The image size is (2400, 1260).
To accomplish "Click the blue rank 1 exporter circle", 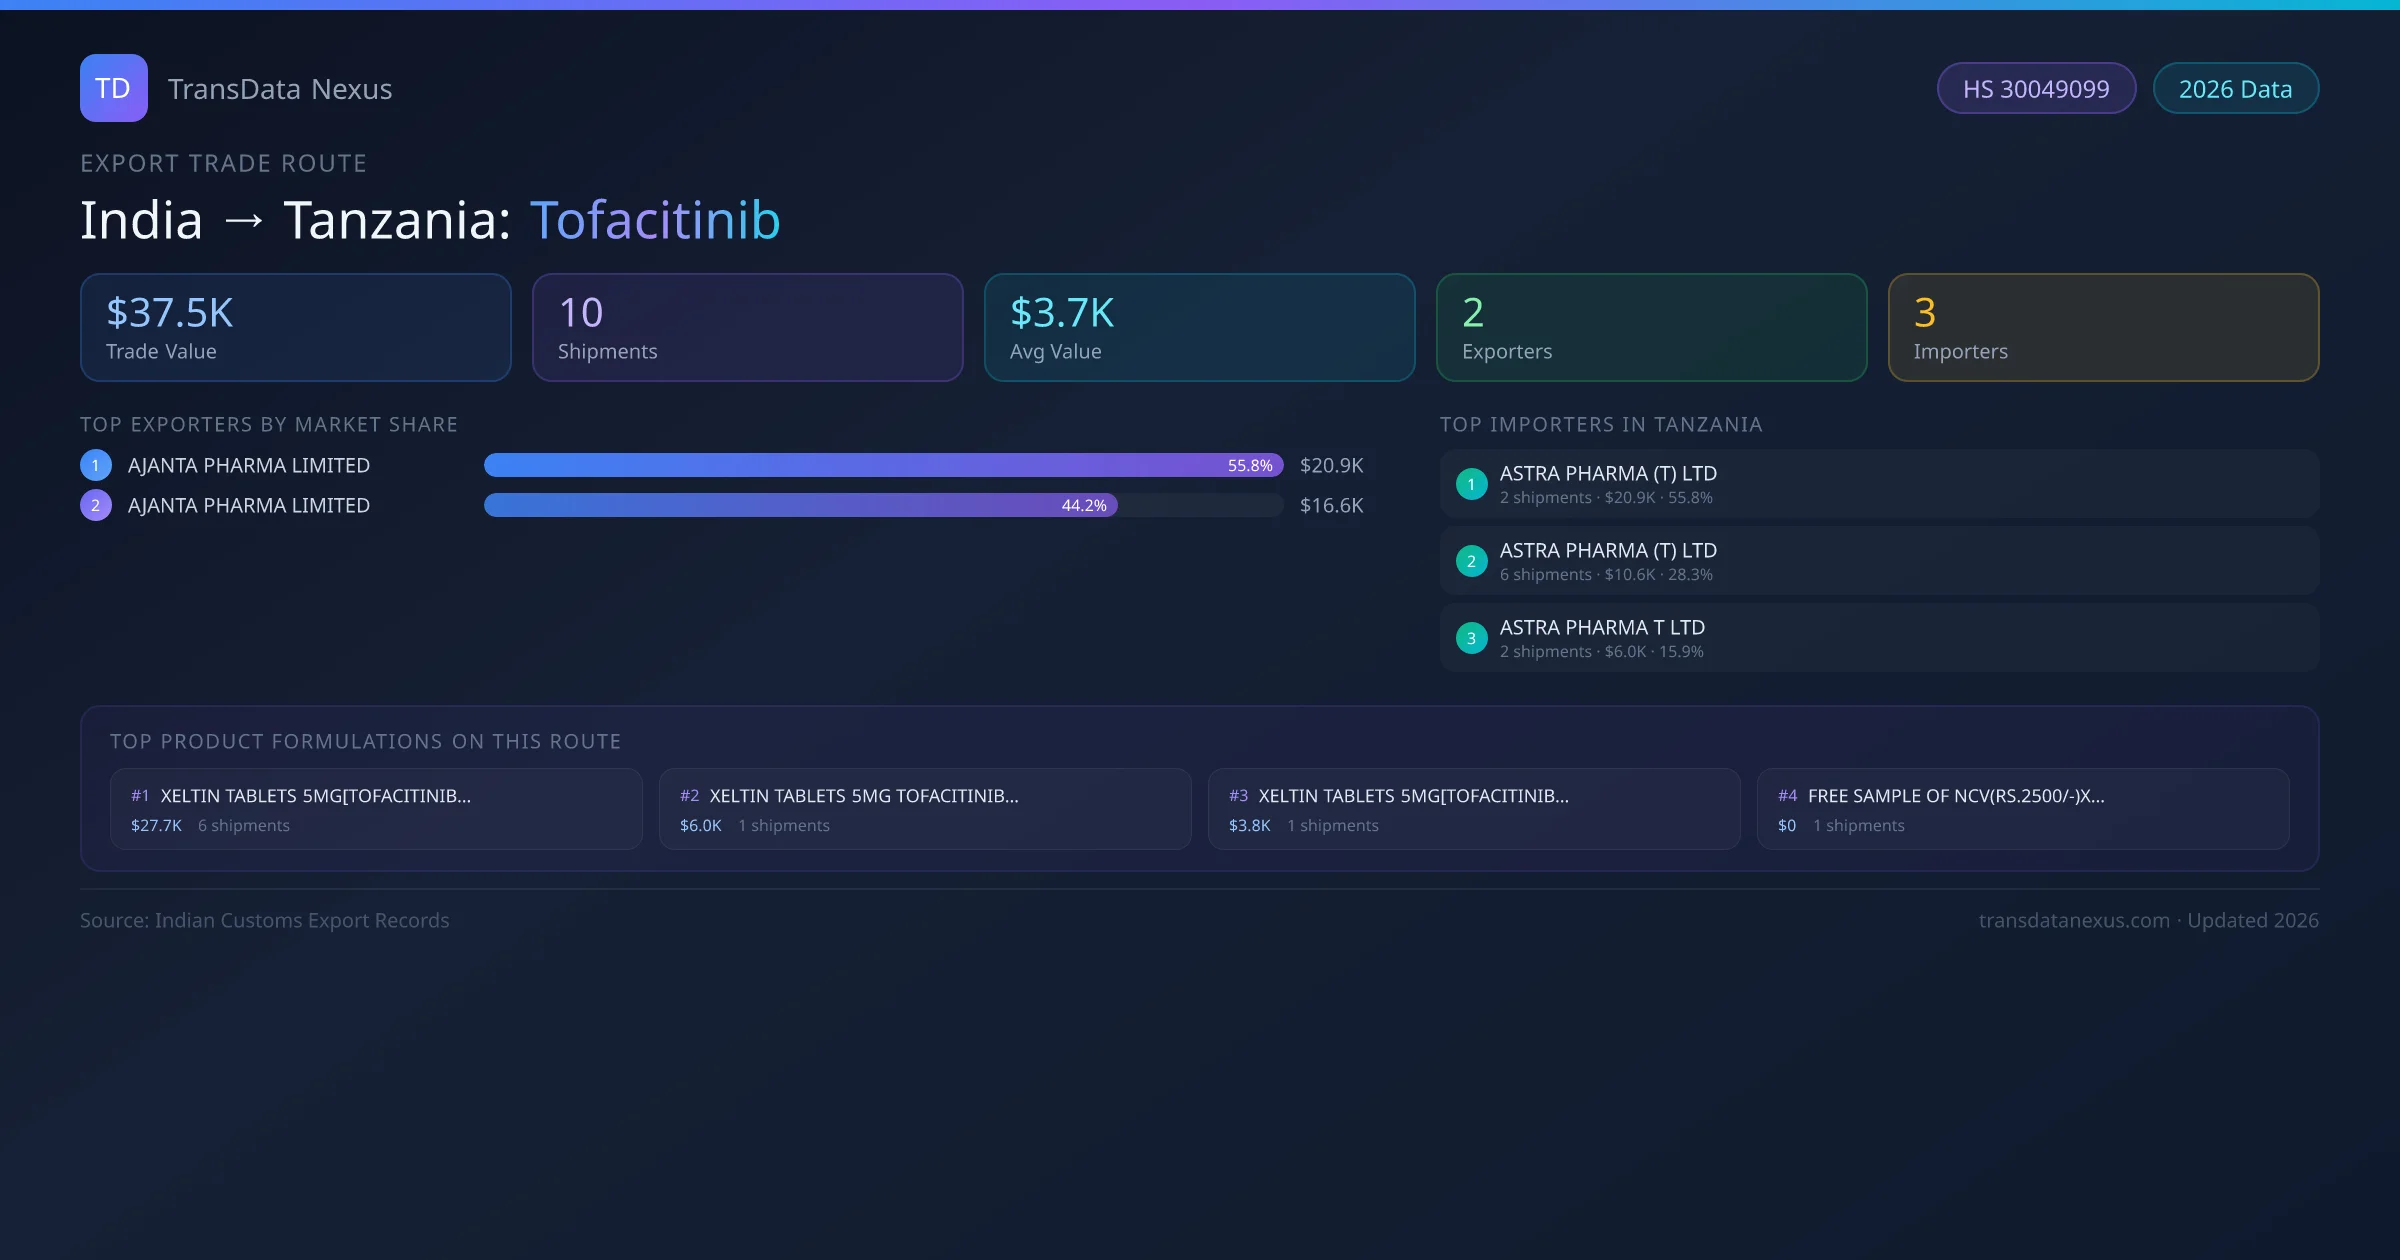I will pyautogui.click(x=96, y=465).
